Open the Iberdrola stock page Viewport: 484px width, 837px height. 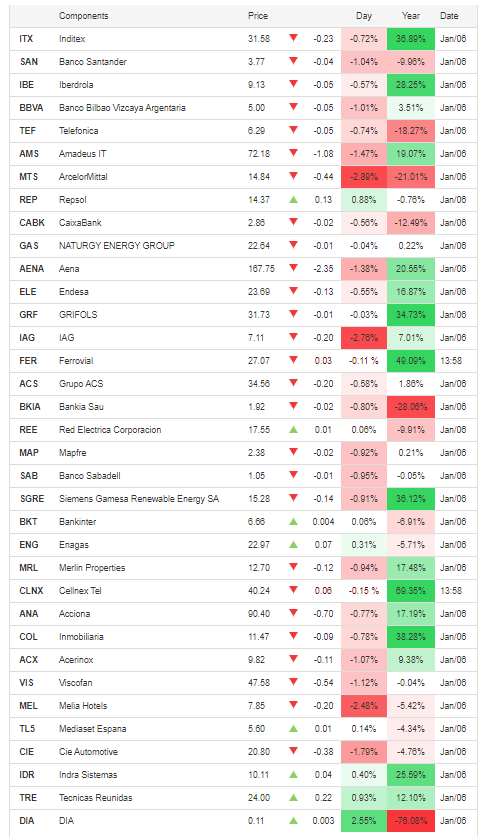(x=76, y=85)
